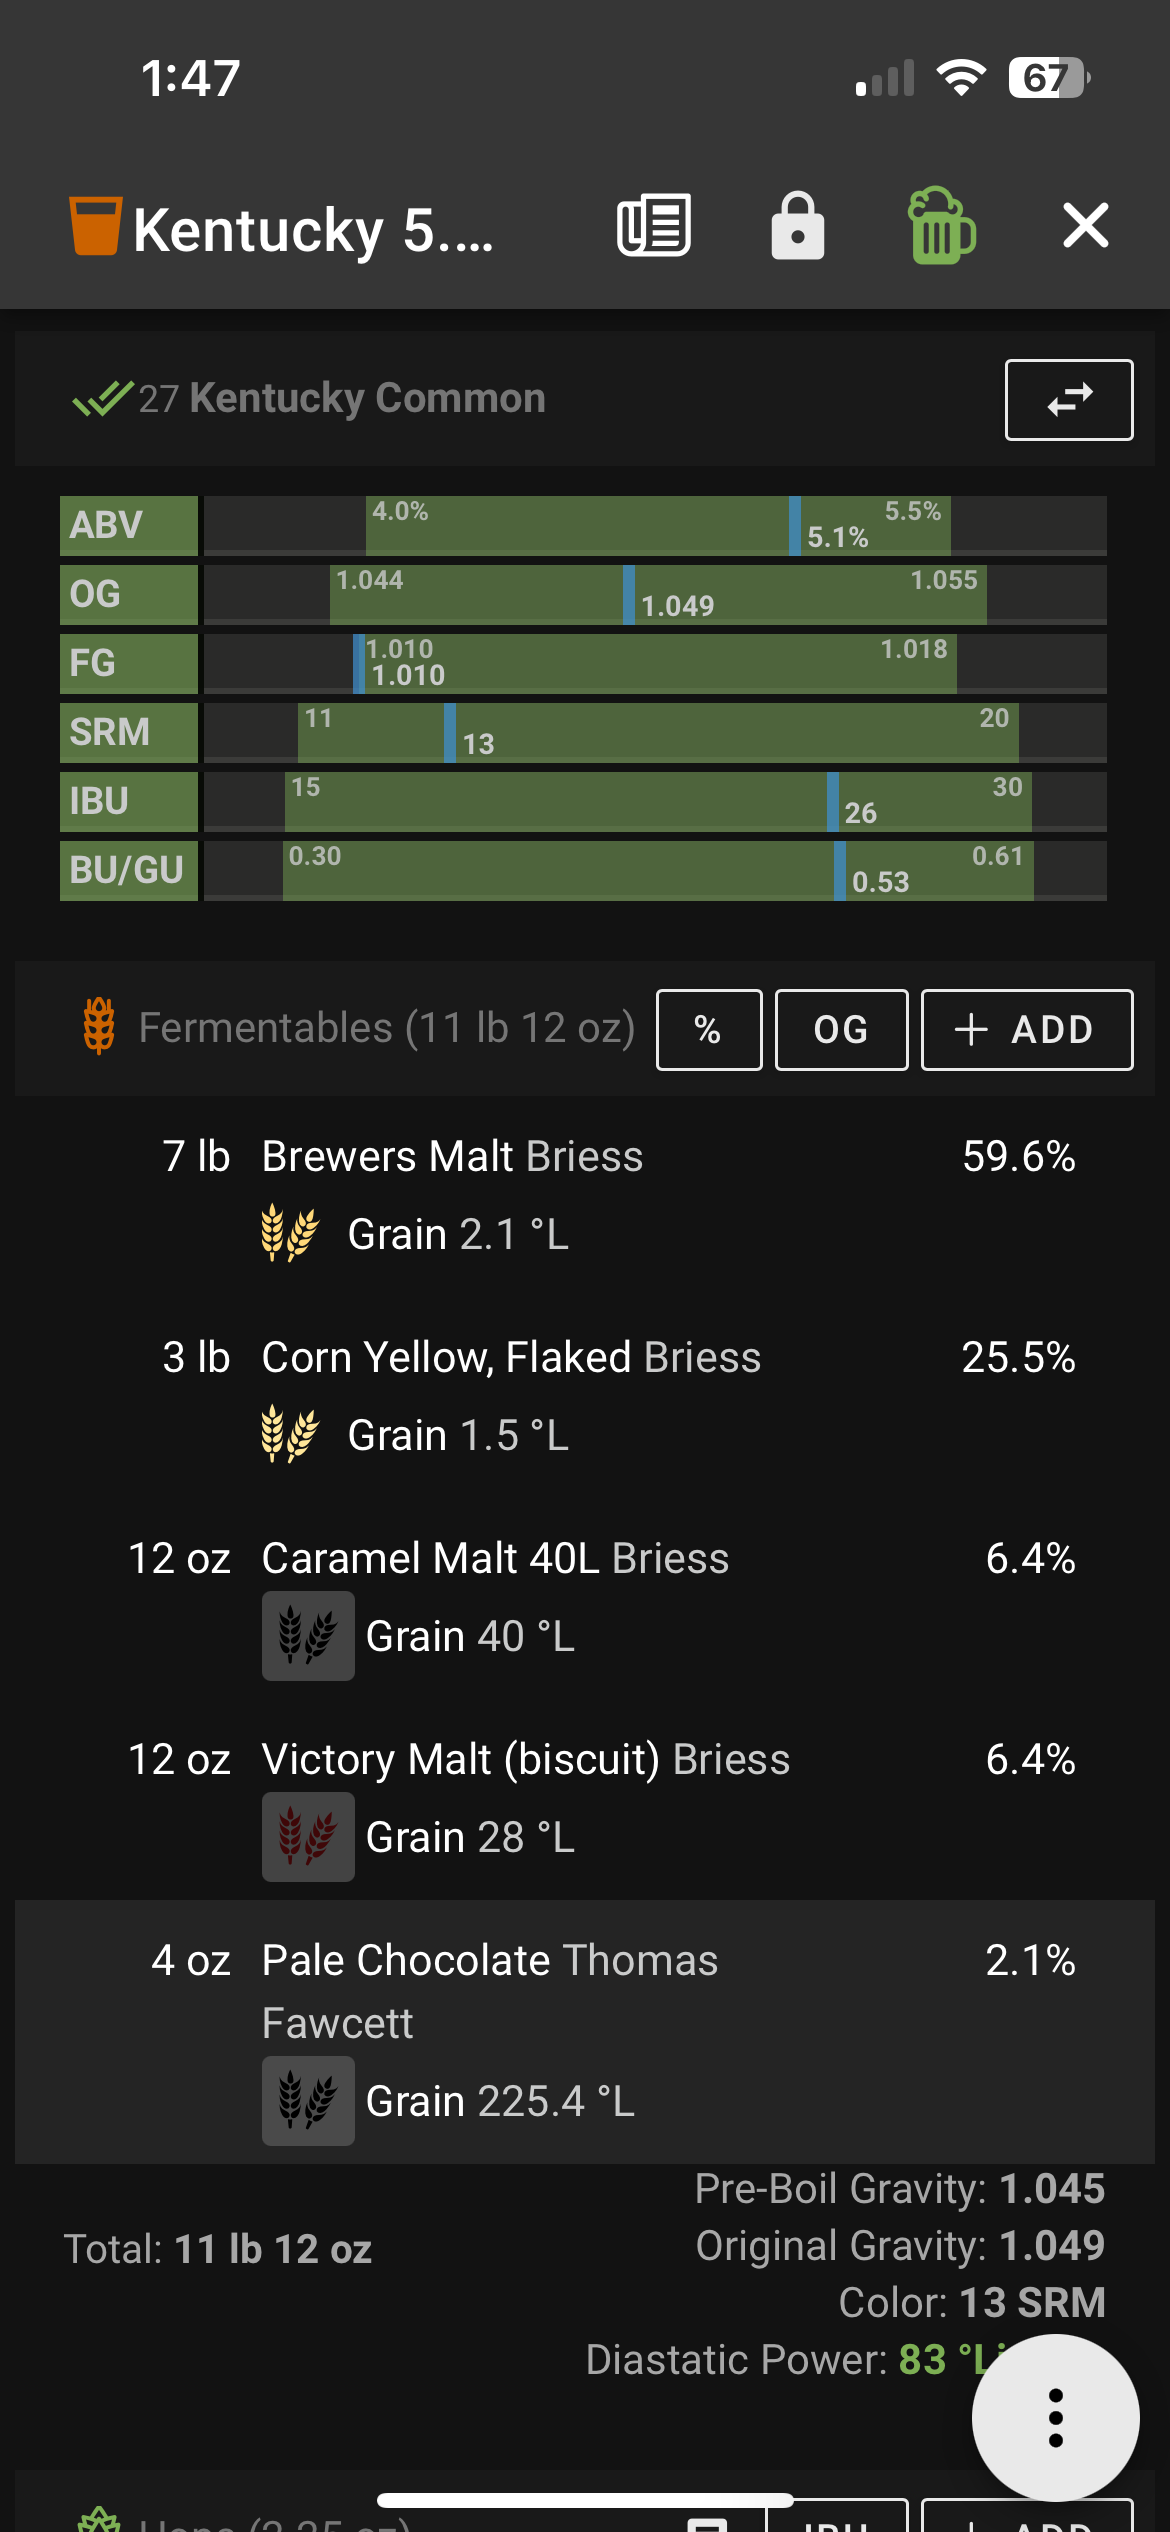Tap the orange beer glass recipe icon
1170x2532 pixels.
95,226
